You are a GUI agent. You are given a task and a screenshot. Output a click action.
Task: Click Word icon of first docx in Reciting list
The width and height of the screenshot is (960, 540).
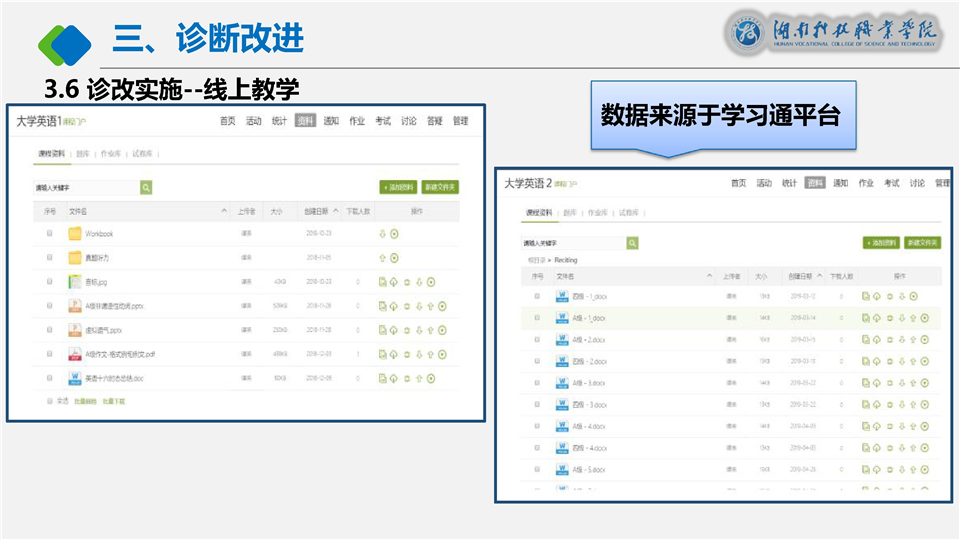coord(562,296)
